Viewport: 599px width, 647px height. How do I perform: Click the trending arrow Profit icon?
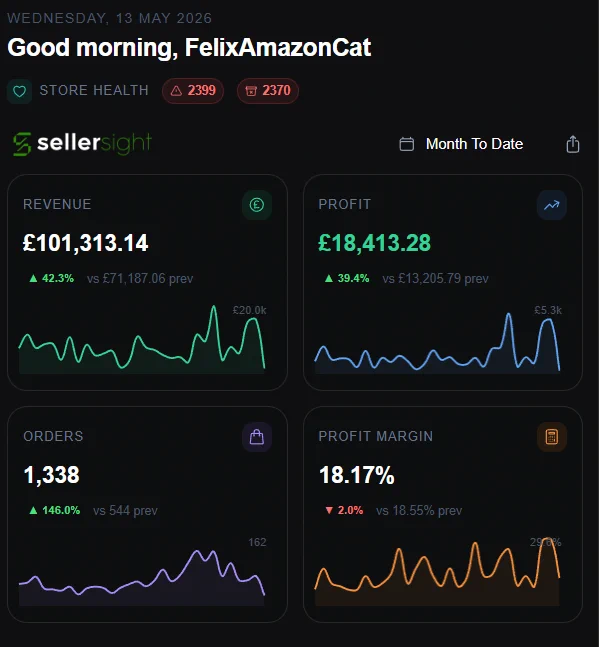coord(552,205)
